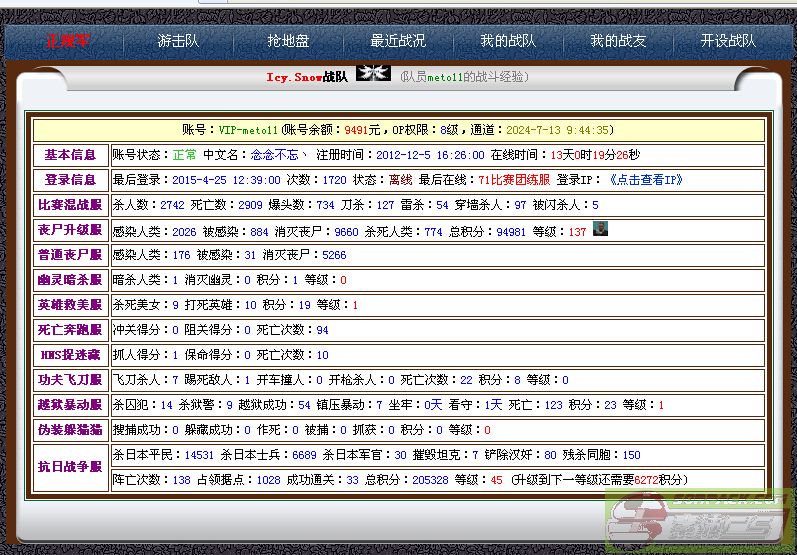Select the 我的战队 menu item
Viewport: 797px width, 555px height.
[x=508, y=41]
